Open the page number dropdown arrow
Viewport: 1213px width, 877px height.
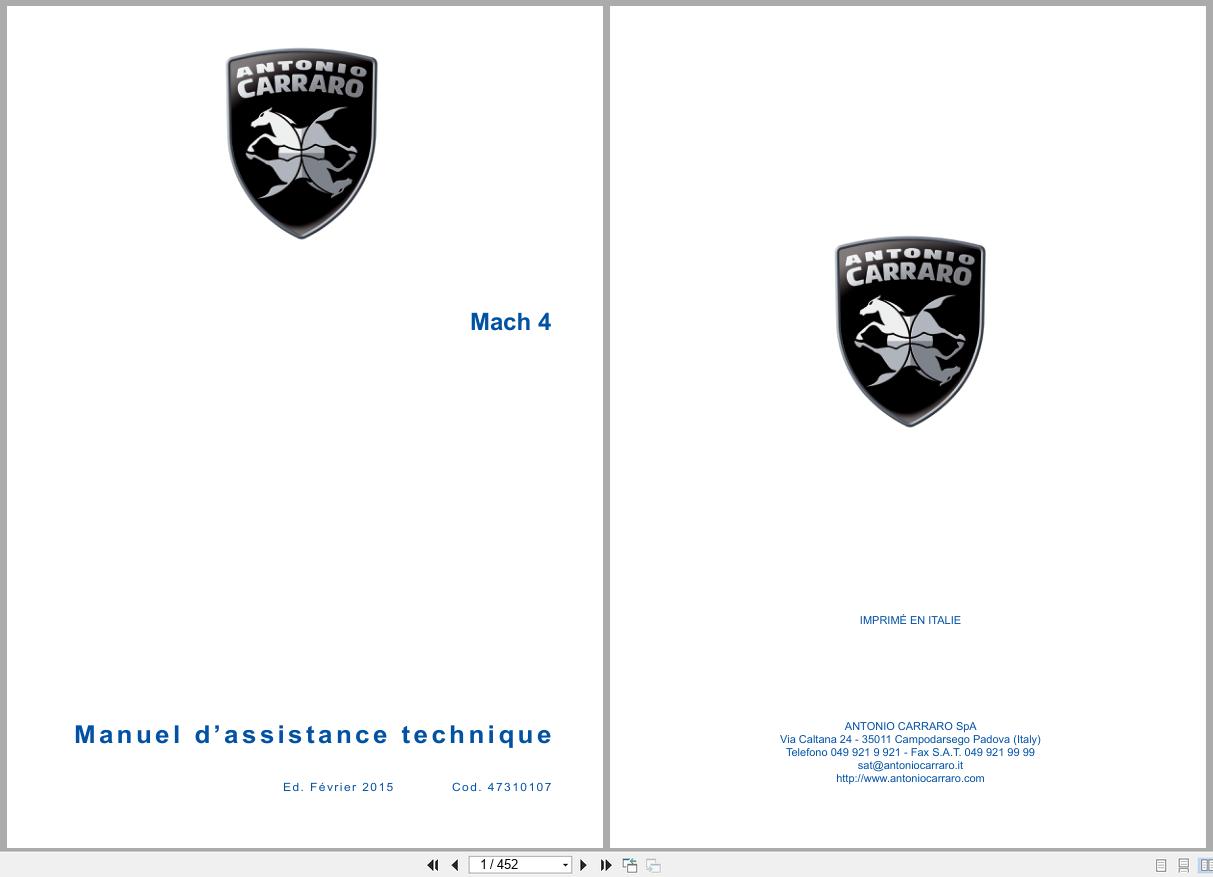click(566, 865)
